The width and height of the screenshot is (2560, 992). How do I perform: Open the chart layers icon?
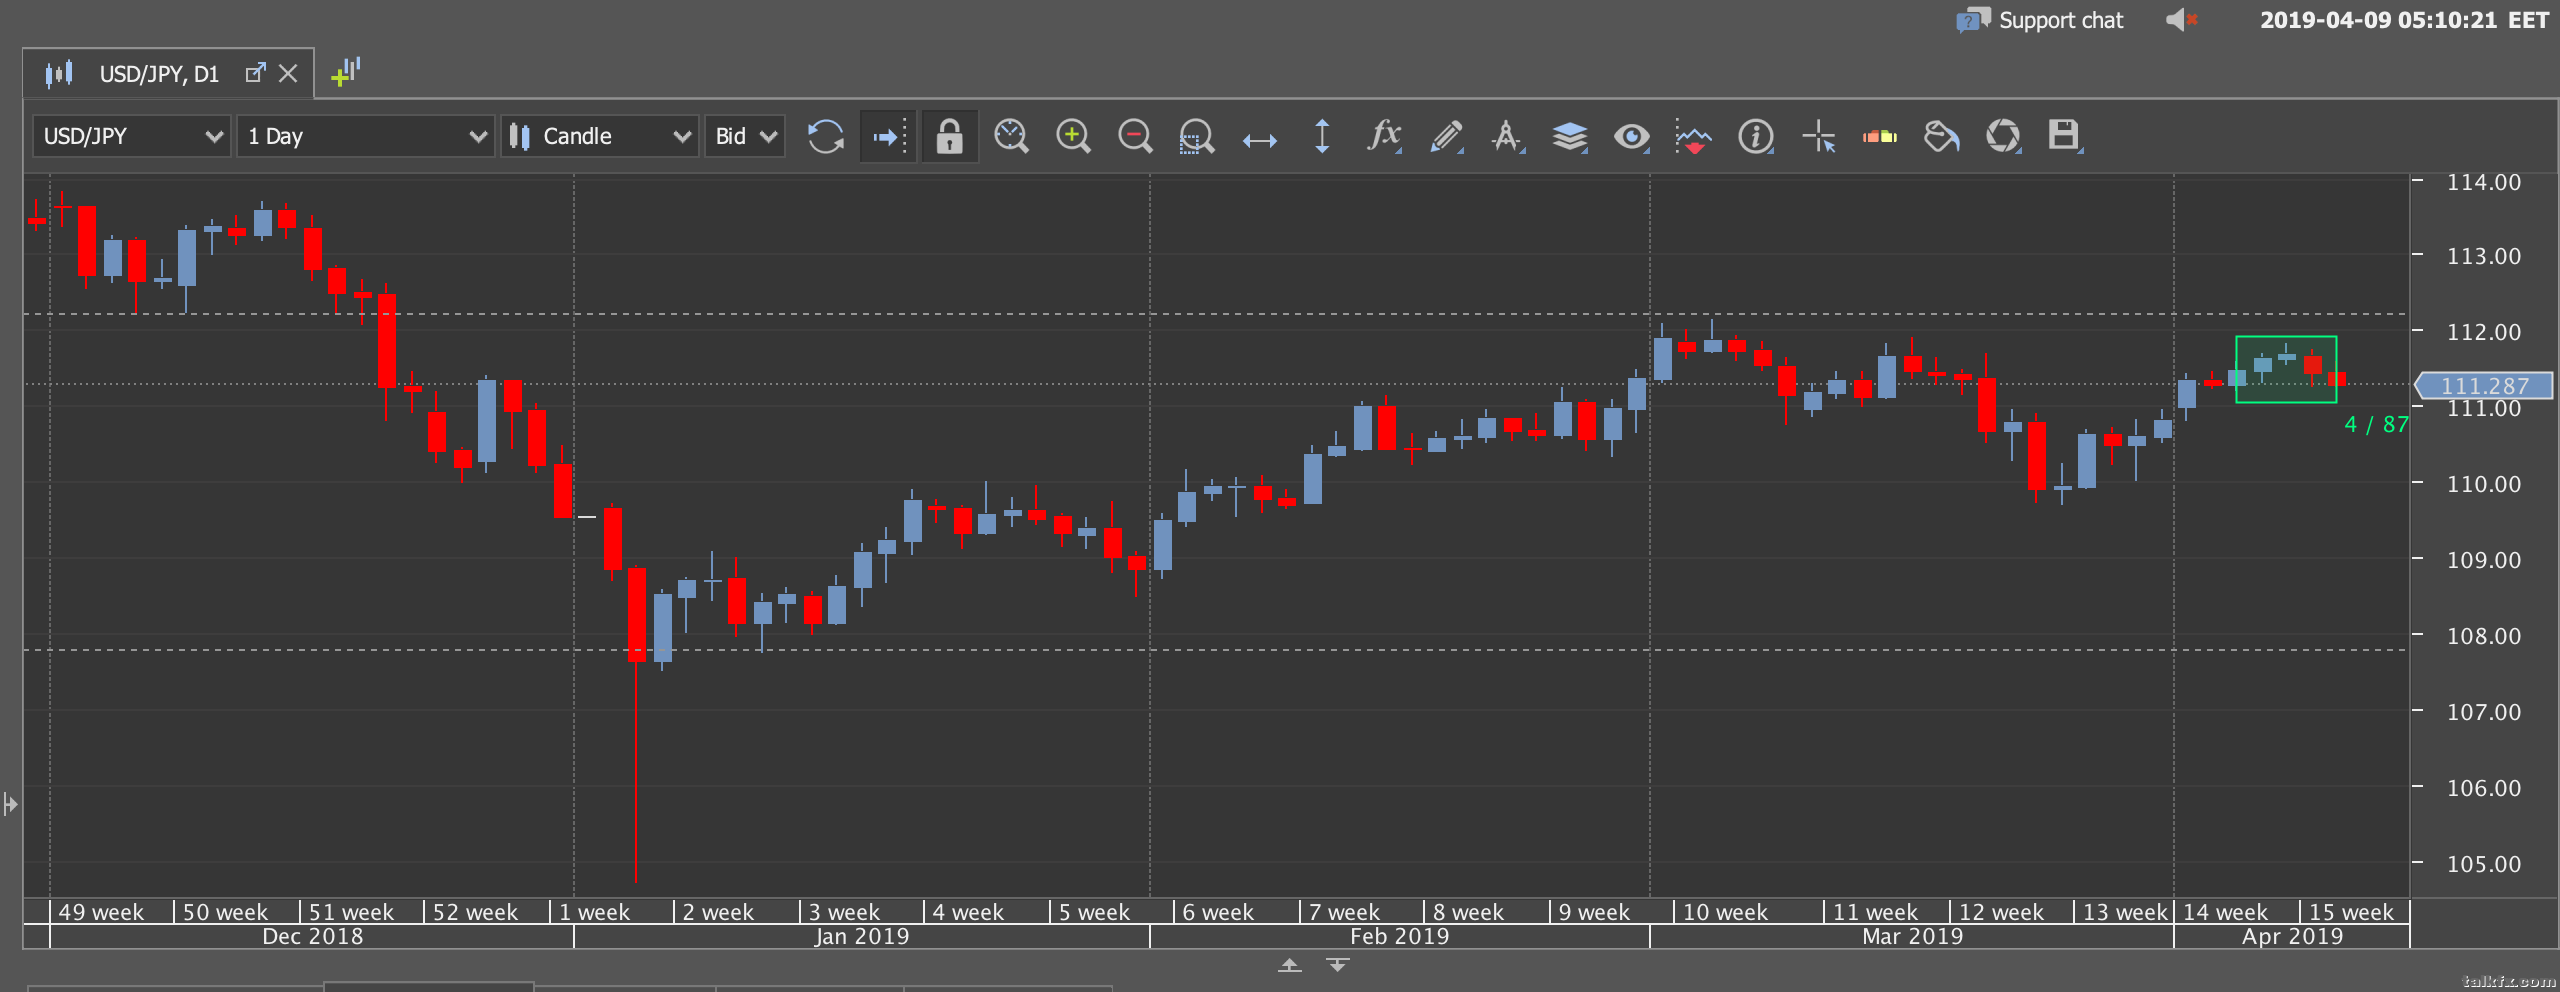pyautogui.click(x=1569, y=136)
